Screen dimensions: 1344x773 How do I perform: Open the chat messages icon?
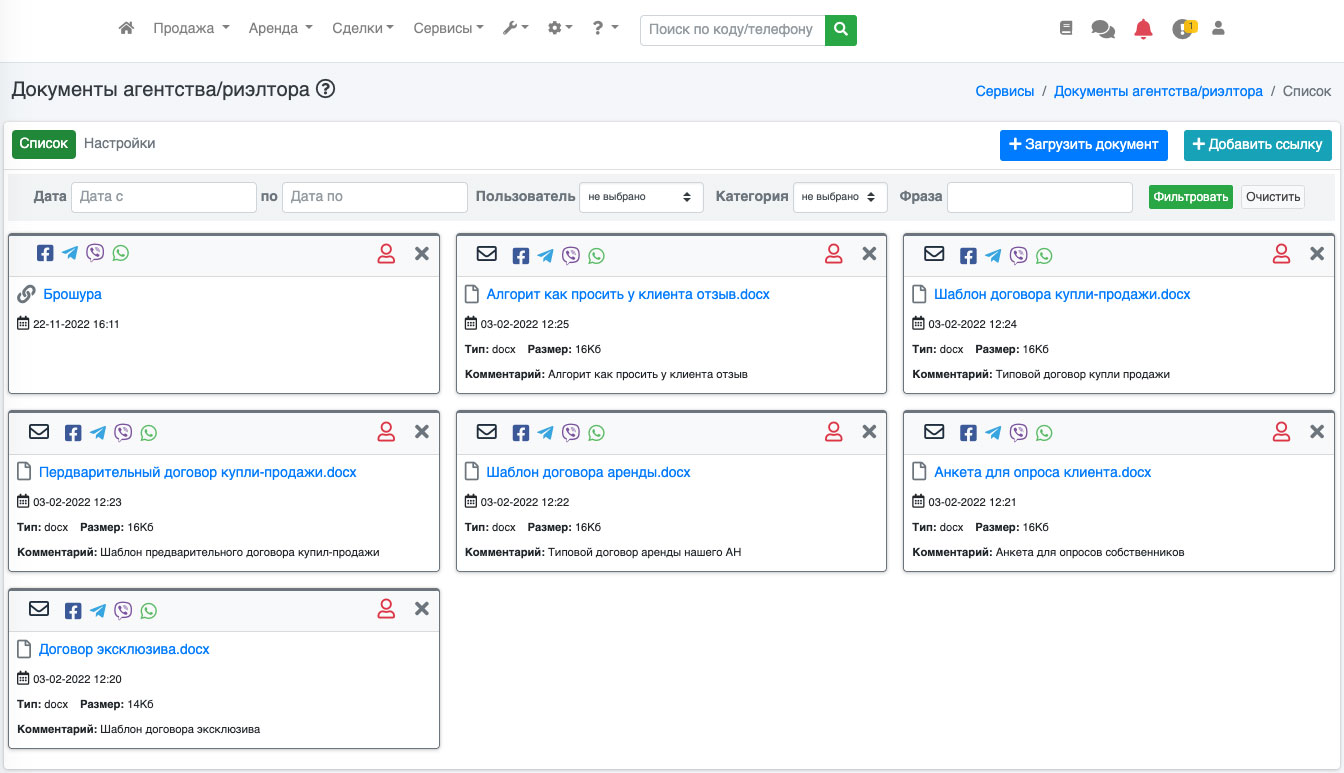(1103, 29)
